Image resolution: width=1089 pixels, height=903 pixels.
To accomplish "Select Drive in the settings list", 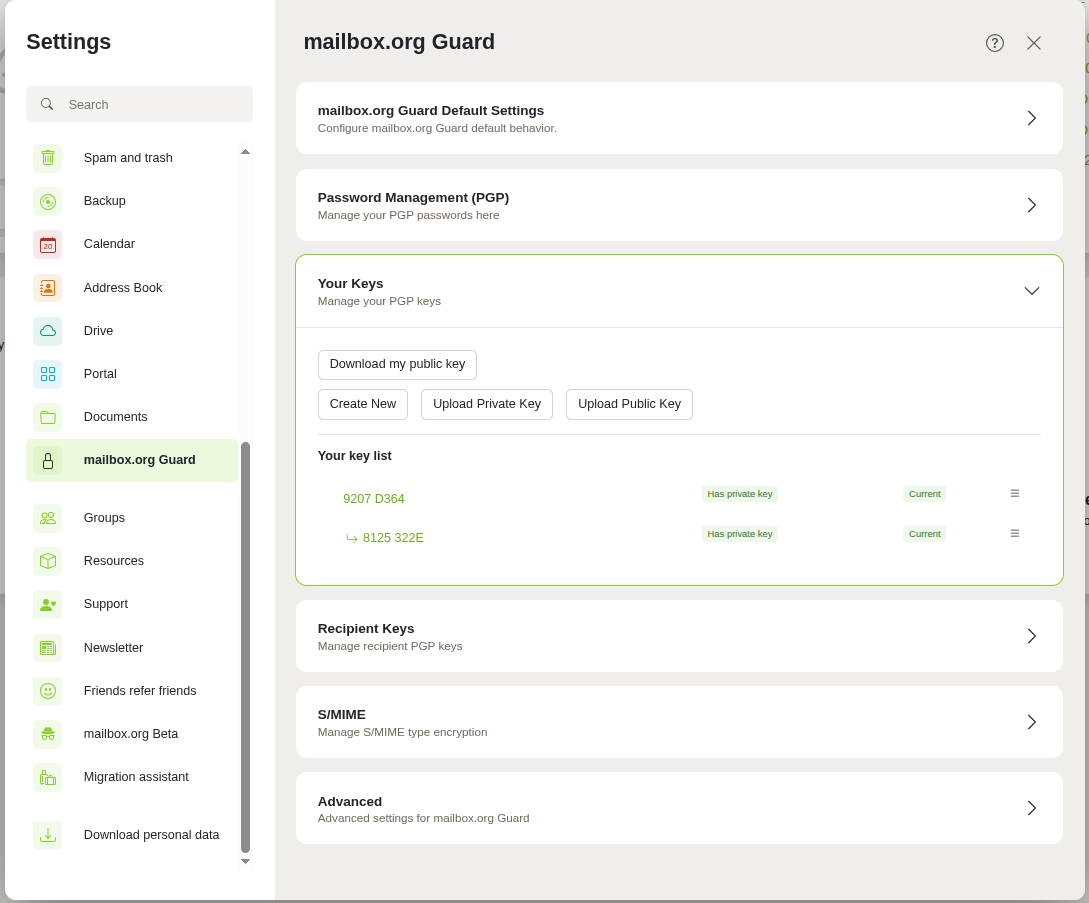I will coord(132,331).
